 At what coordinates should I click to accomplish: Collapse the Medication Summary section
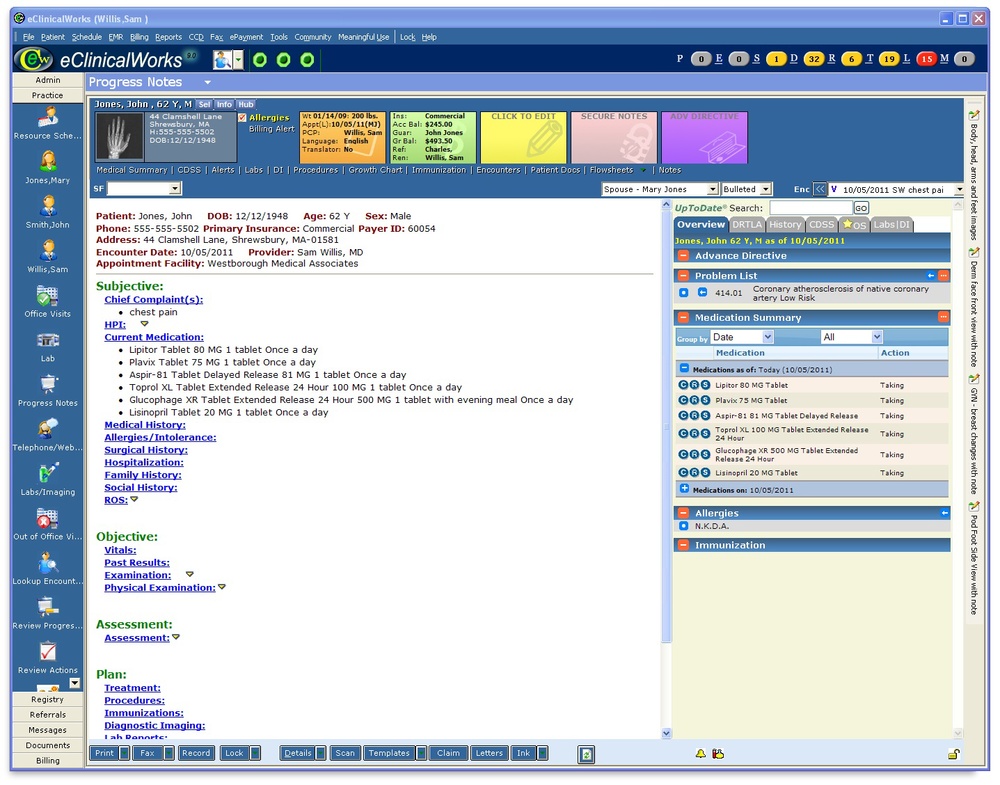[683, 318]
